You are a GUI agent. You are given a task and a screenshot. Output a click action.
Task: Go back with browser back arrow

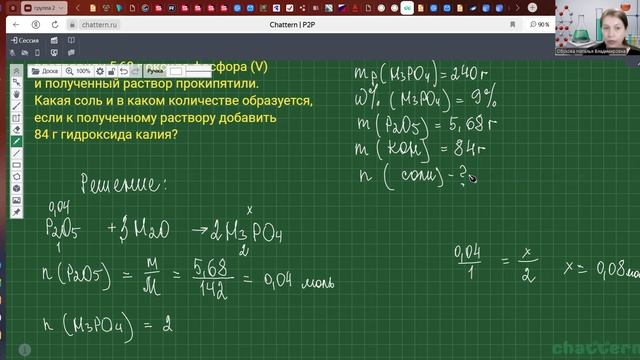point(16,24)
